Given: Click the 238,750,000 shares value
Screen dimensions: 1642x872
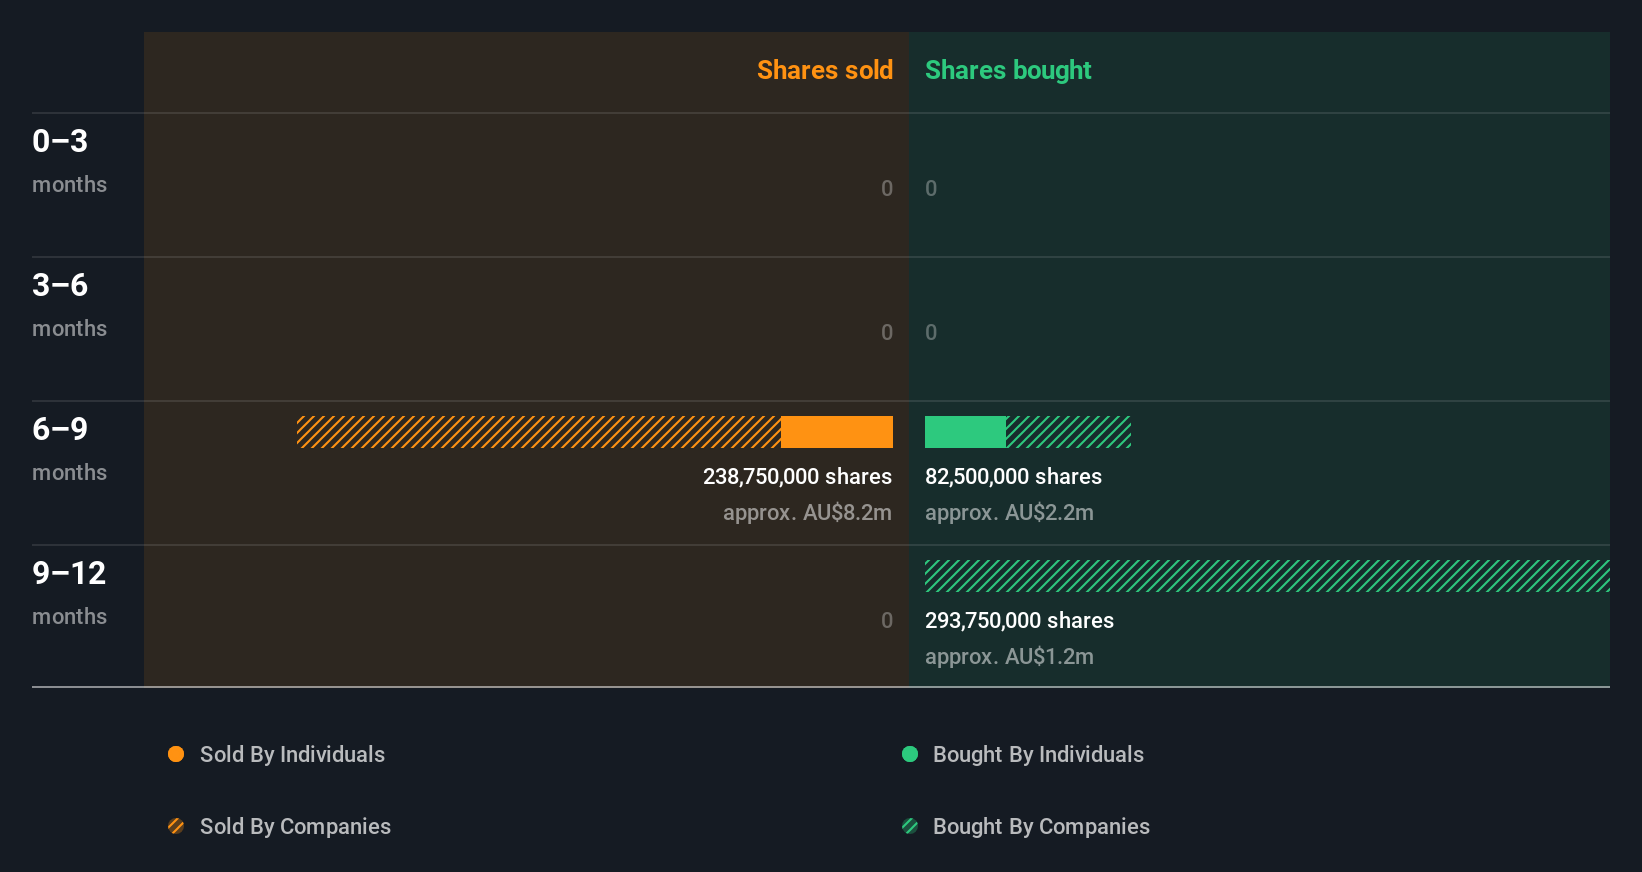Looking at the screenshot, I should (x=797, y=477).
